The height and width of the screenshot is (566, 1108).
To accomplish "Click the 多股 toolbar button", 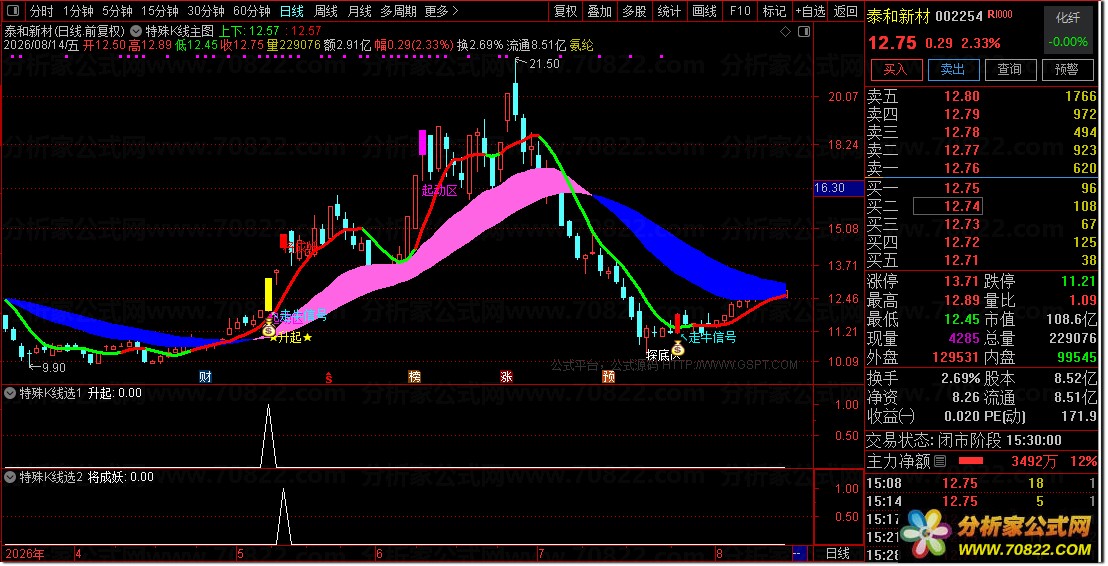I will [634, 11].
